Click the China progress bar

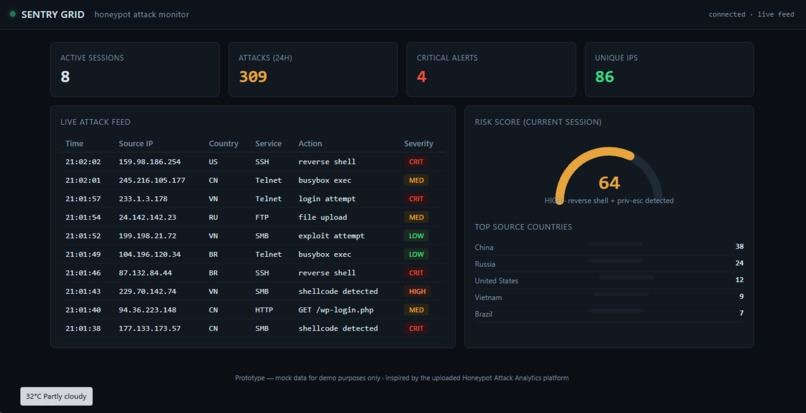tap(615, 244)
